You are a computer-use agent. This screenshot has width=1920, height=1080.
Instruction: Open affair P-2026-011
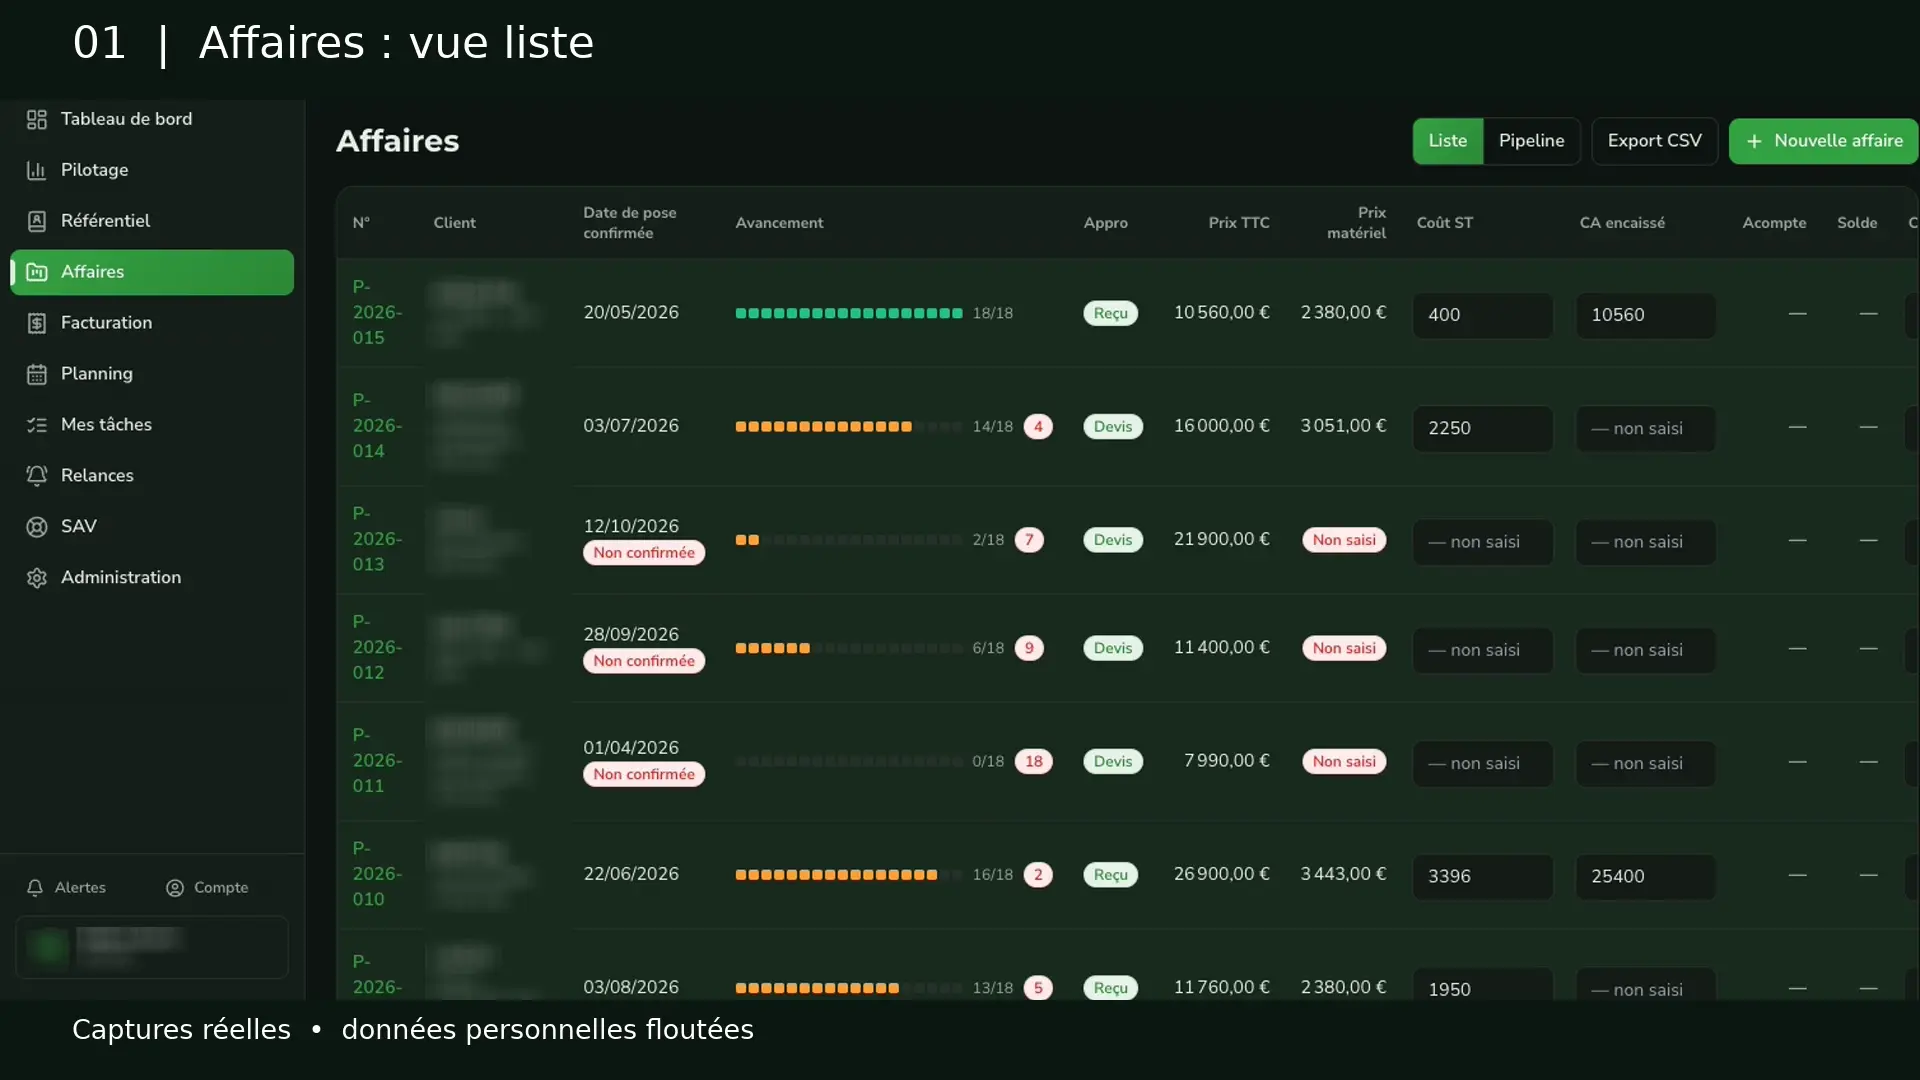click(377, 760)
